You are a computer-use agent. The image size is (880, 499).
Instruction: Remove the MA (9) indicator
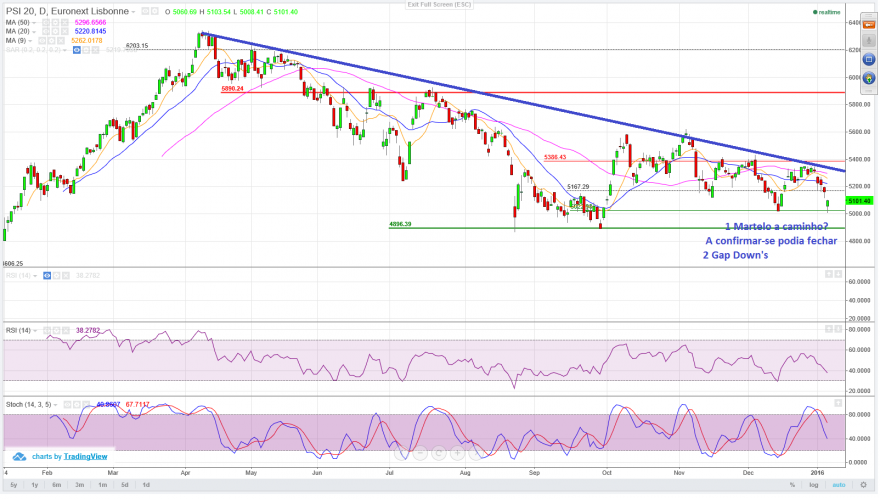61,40
